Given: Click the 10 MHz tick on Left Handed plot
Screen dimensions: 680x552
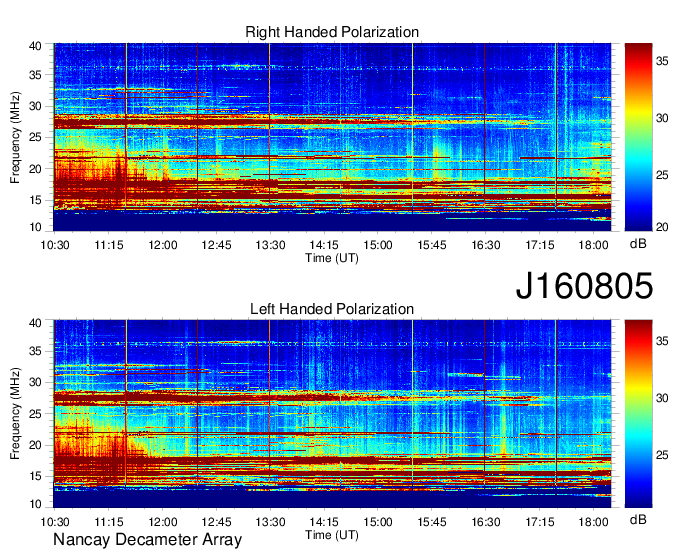Looking at the screenshot, I should 36,503.
